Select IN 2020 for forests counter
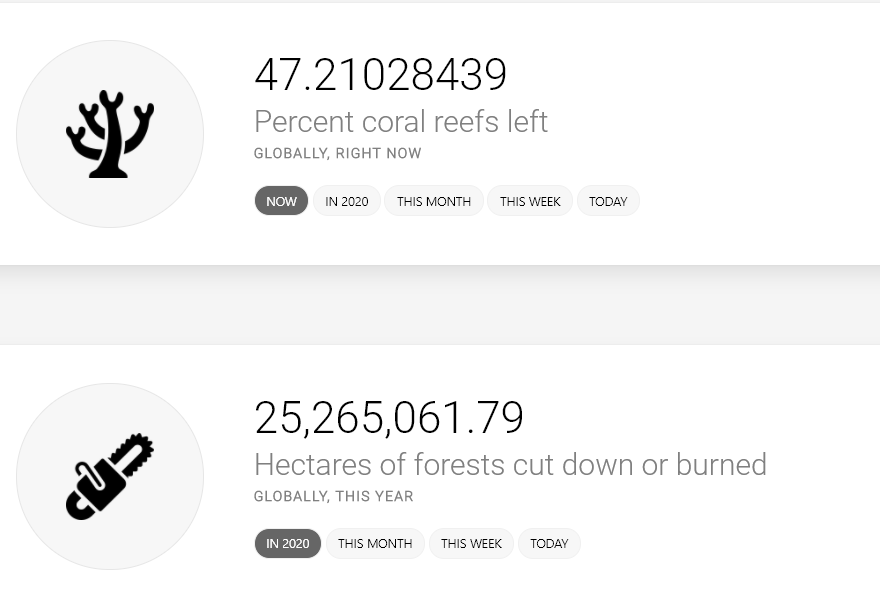The image size is (880, 608). click(x=287, y=543)
